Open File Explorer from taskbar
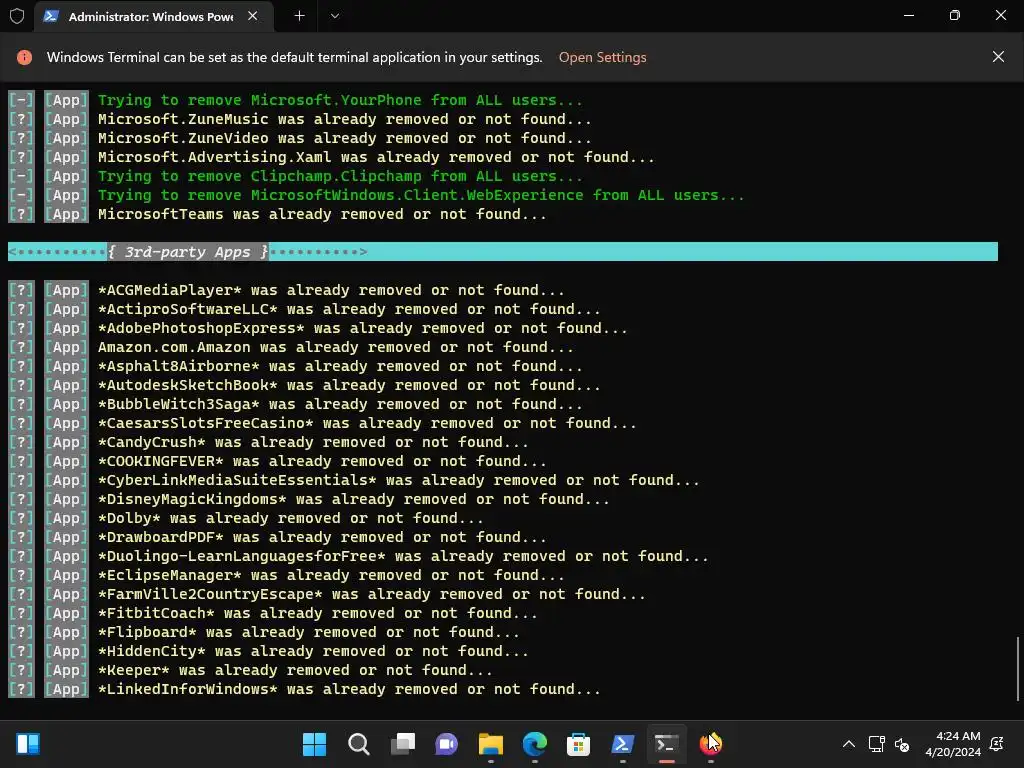Screen dimensions: 1024x768 click(x=490, y=744)
